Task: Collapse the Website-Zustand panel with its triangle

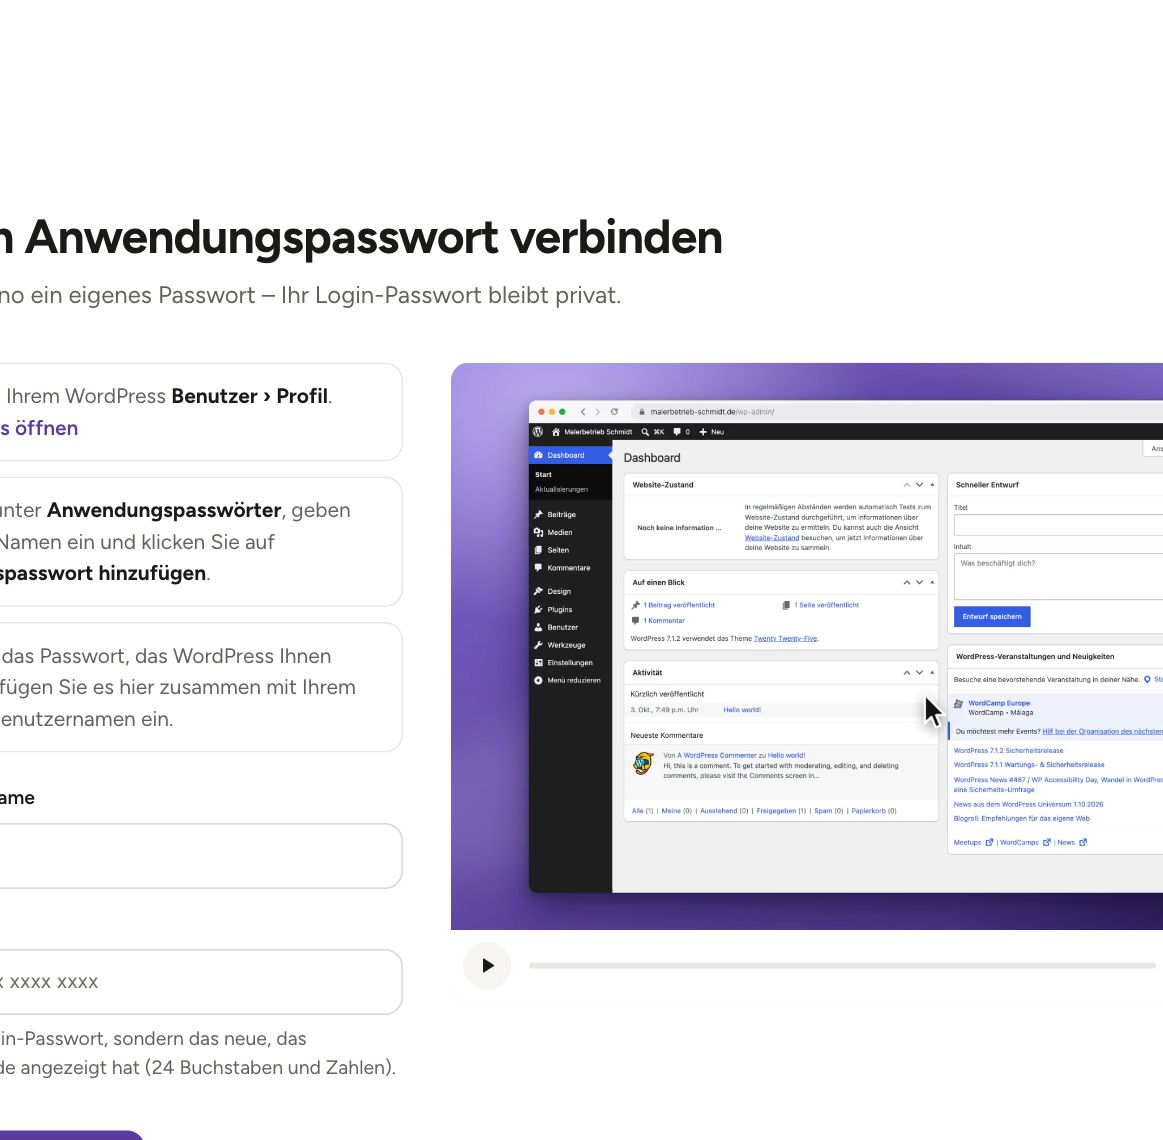Action: pyautogui.click(x=932, y=485)
